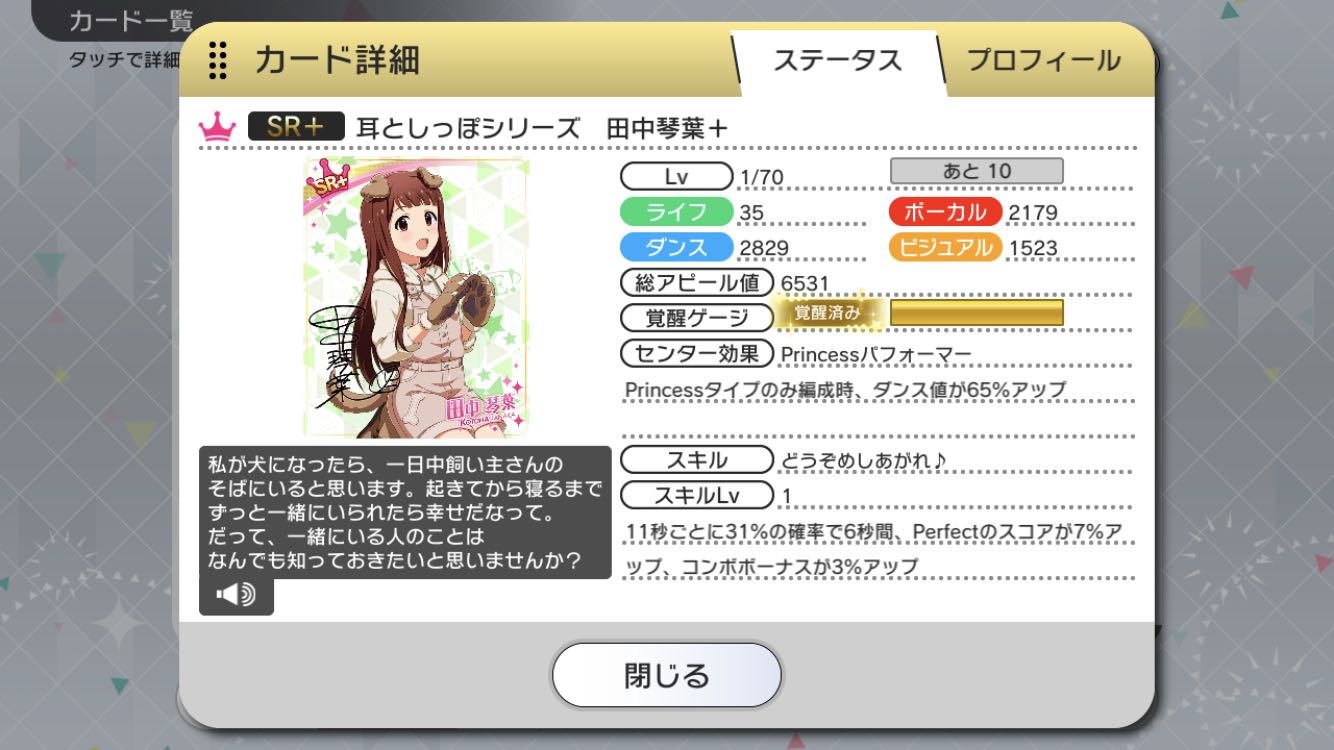Tap the gold awakening gauge bar
This screenshot has width=1334, height=750.
click(x=976, y=313)
